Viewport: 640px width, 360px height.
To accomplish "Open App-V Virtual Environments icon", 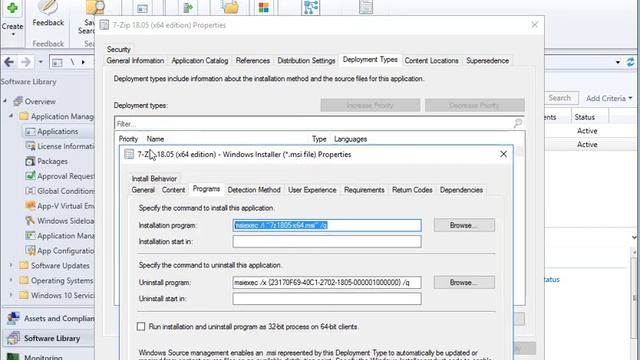I will coord(30,206).
